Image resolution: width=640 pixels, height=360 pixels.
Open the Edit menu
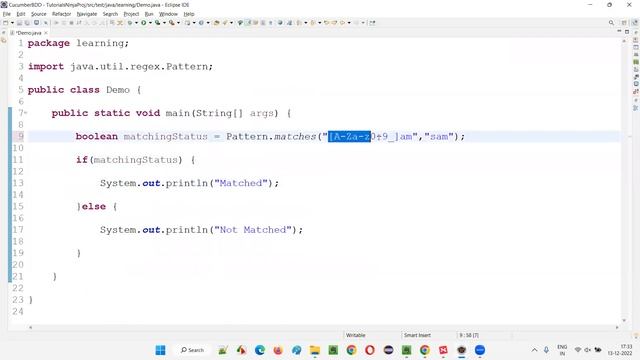tap(21, 14)
